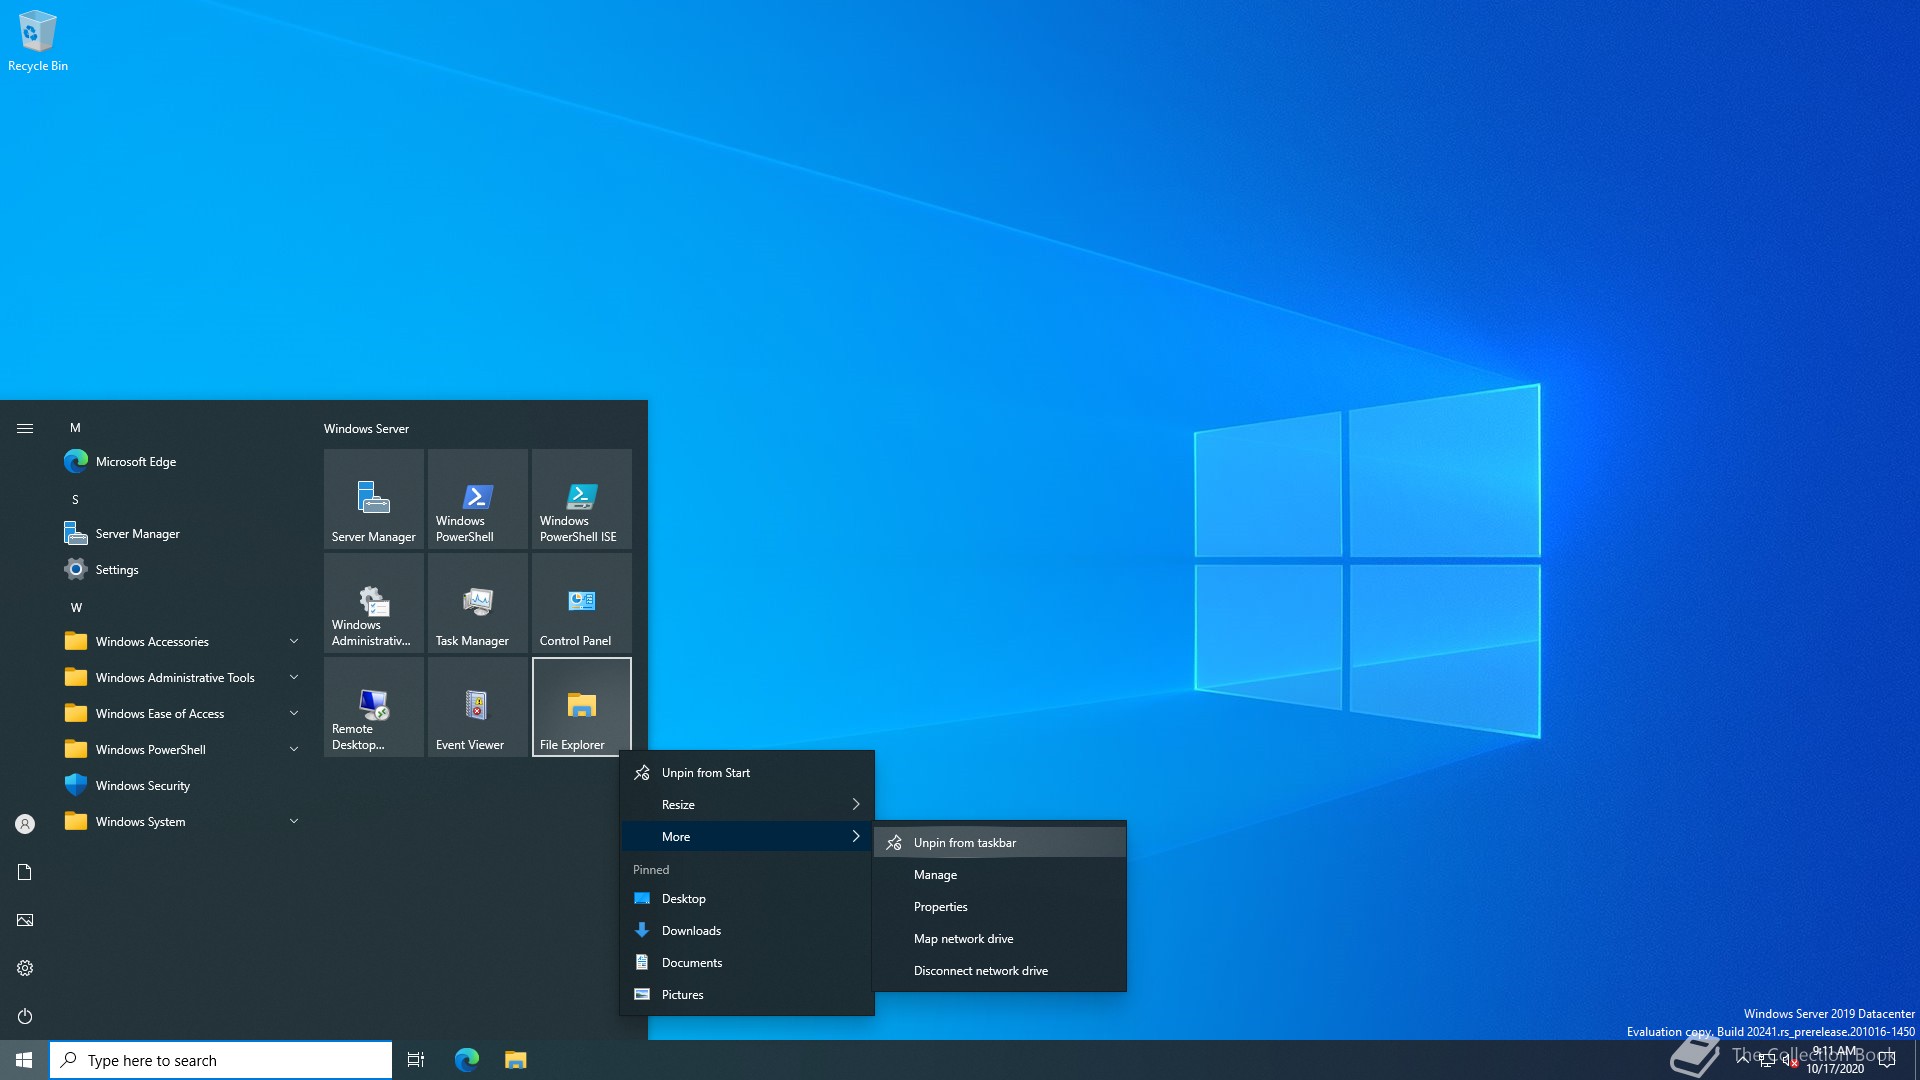Expand the Windows PowerShell folder
This screenshot has height=1080, width=1920.
click(x=182, y=749)
